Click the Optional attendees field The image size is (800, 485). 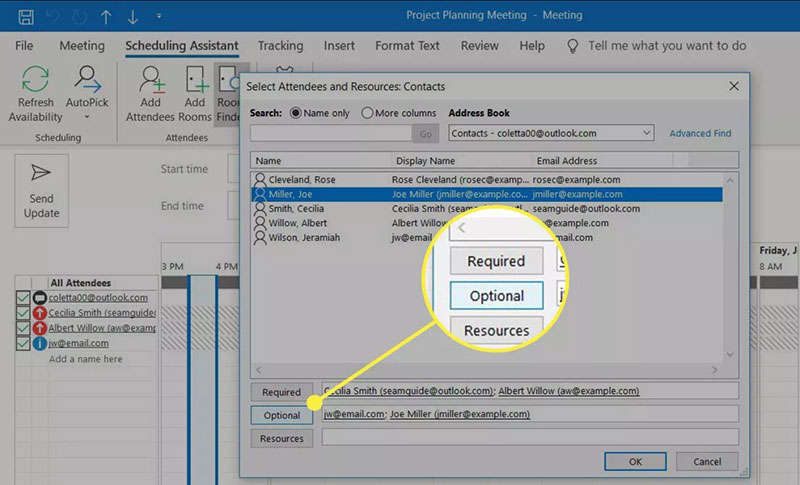[530, 414]
